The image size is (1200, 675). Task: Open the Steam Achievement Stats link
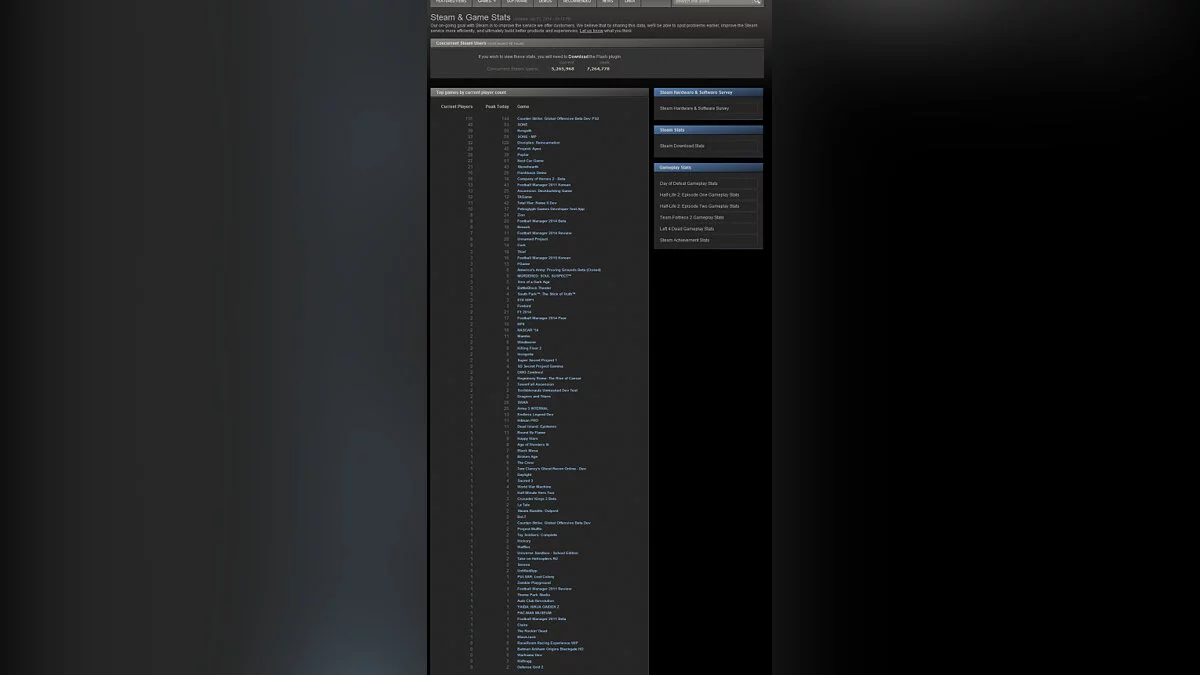point(685,240)
